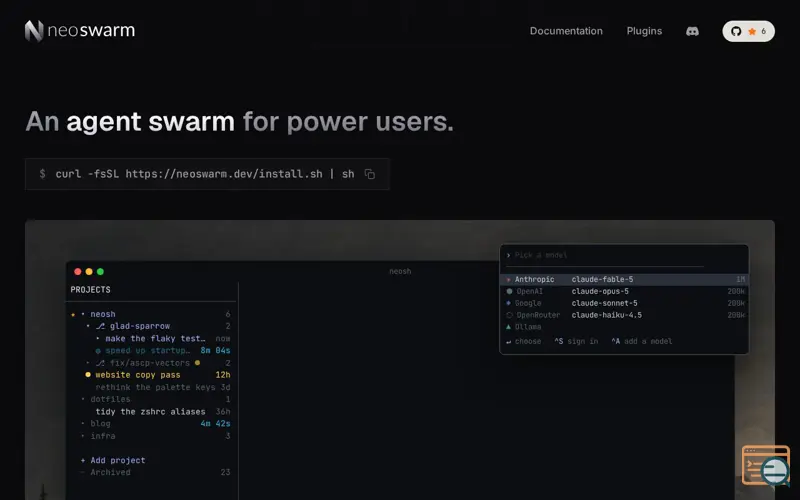Click the neosh window title
Screen dimensions: 800x500
400,271
